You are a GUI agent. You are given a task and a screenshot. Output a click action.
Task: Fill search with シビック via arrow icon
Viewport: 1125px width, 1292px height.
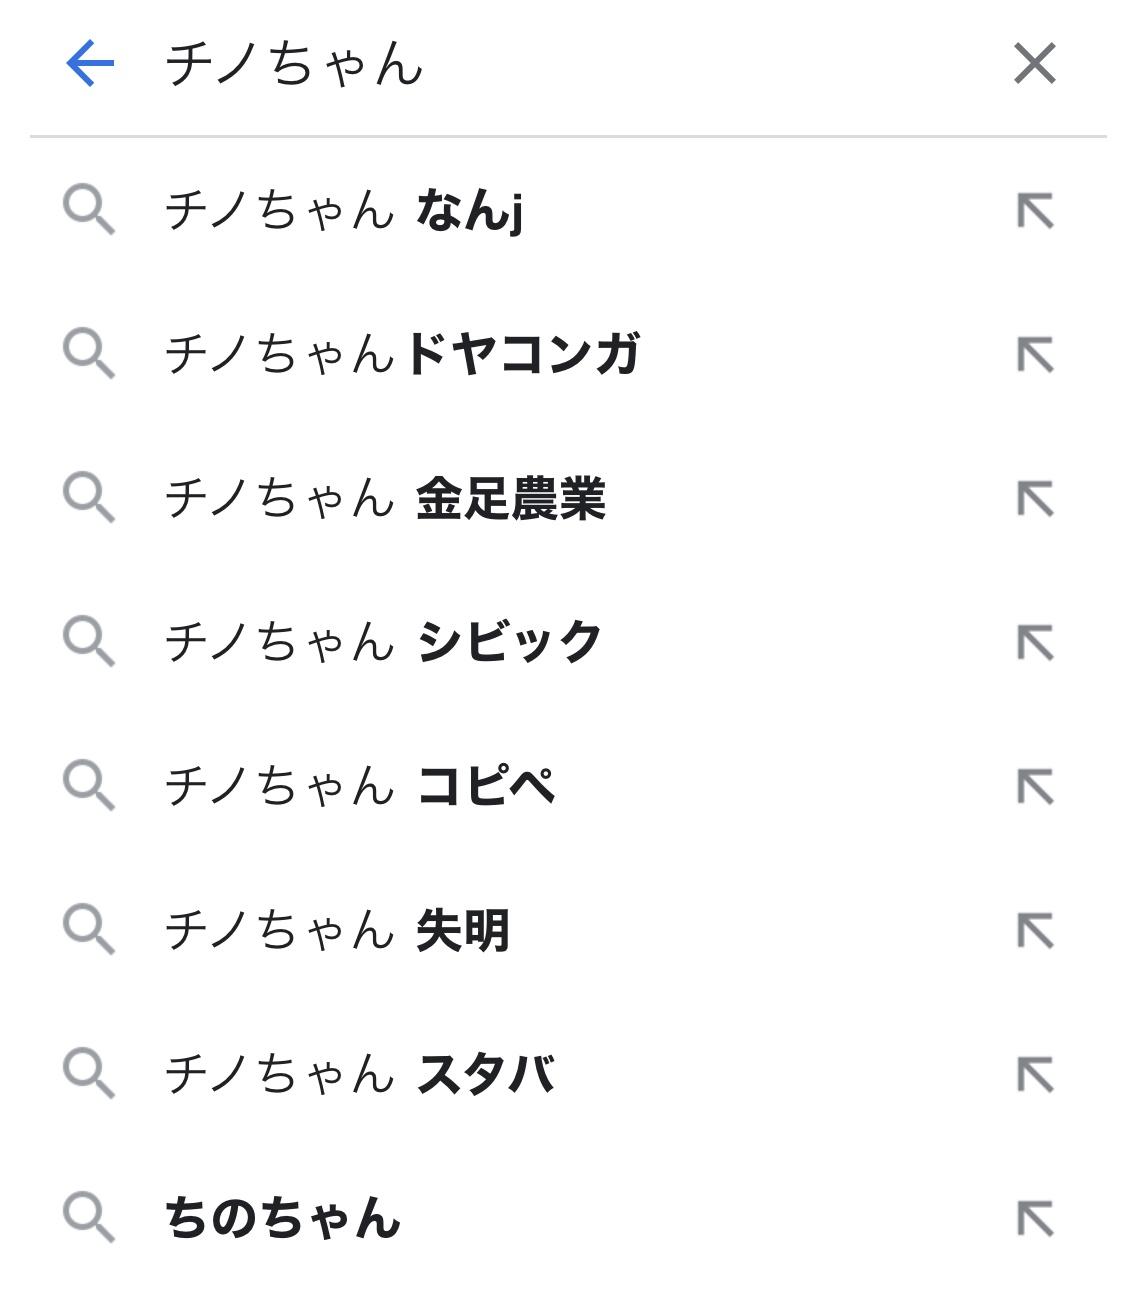(x=1035, y=643)
